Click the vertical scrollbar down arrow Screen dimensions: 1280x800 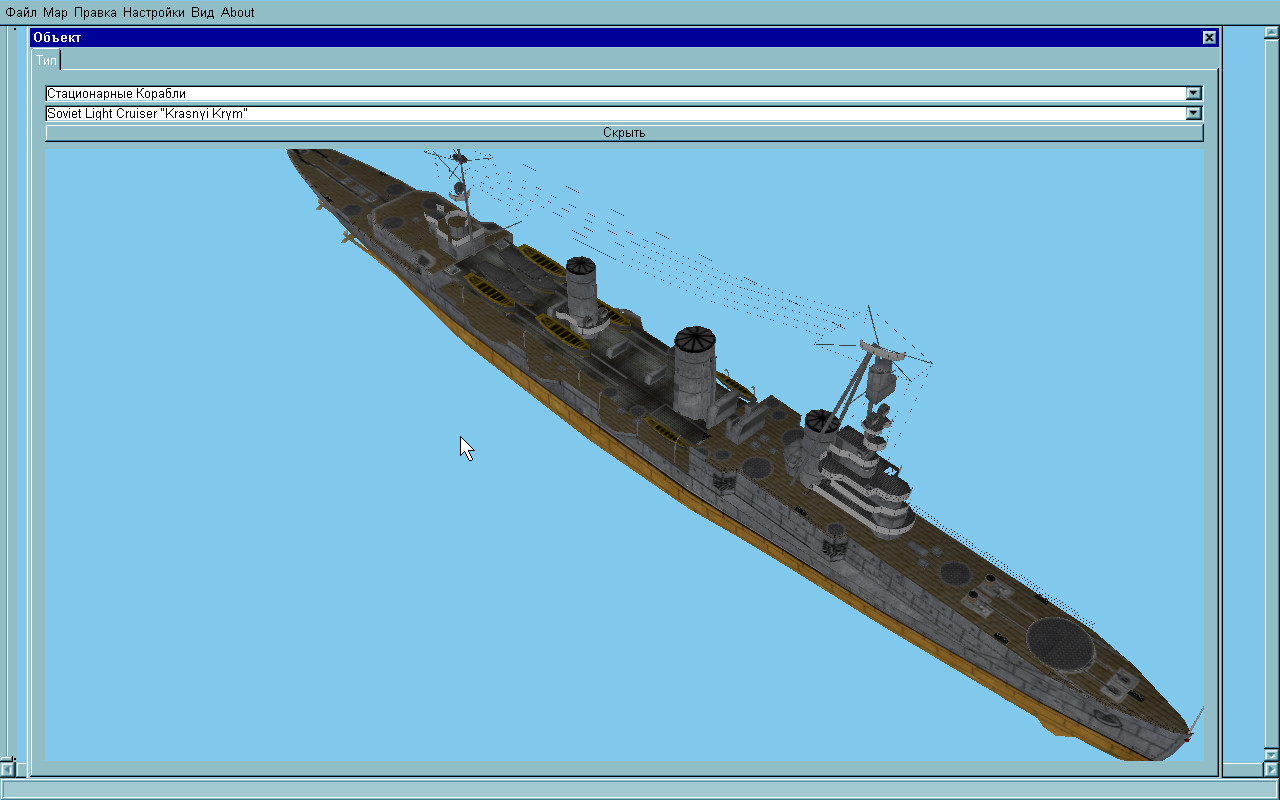tap(1272, 755)
